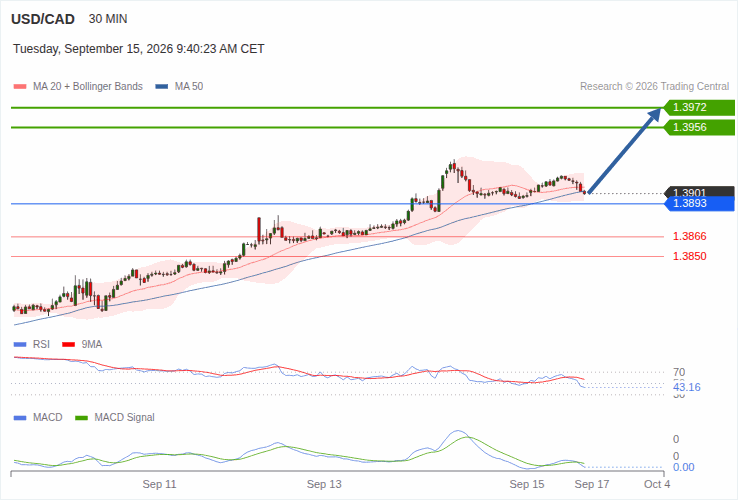The width and height of the screenshot is (738, 500).
Task: Click the current price 1.3901 label
Action: (x=699, y=192)
